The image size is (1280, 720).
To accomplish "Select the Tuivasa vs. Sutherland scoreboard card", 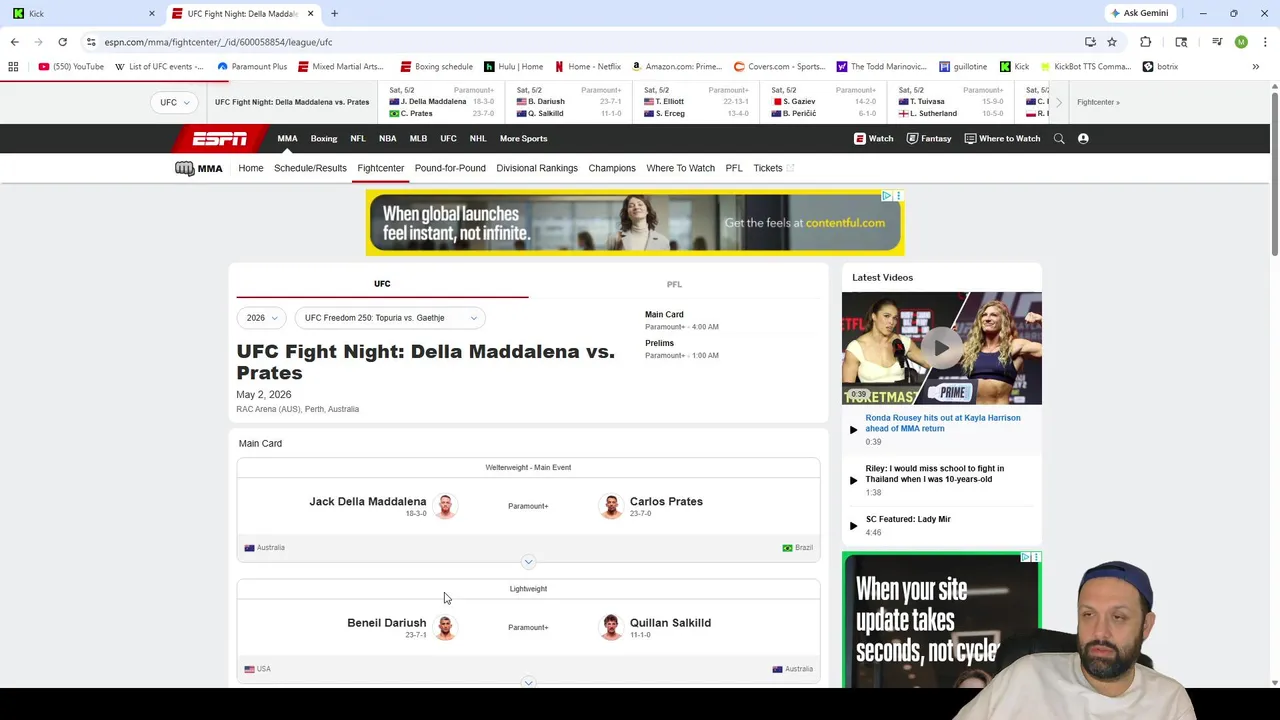I will [951, 102].
